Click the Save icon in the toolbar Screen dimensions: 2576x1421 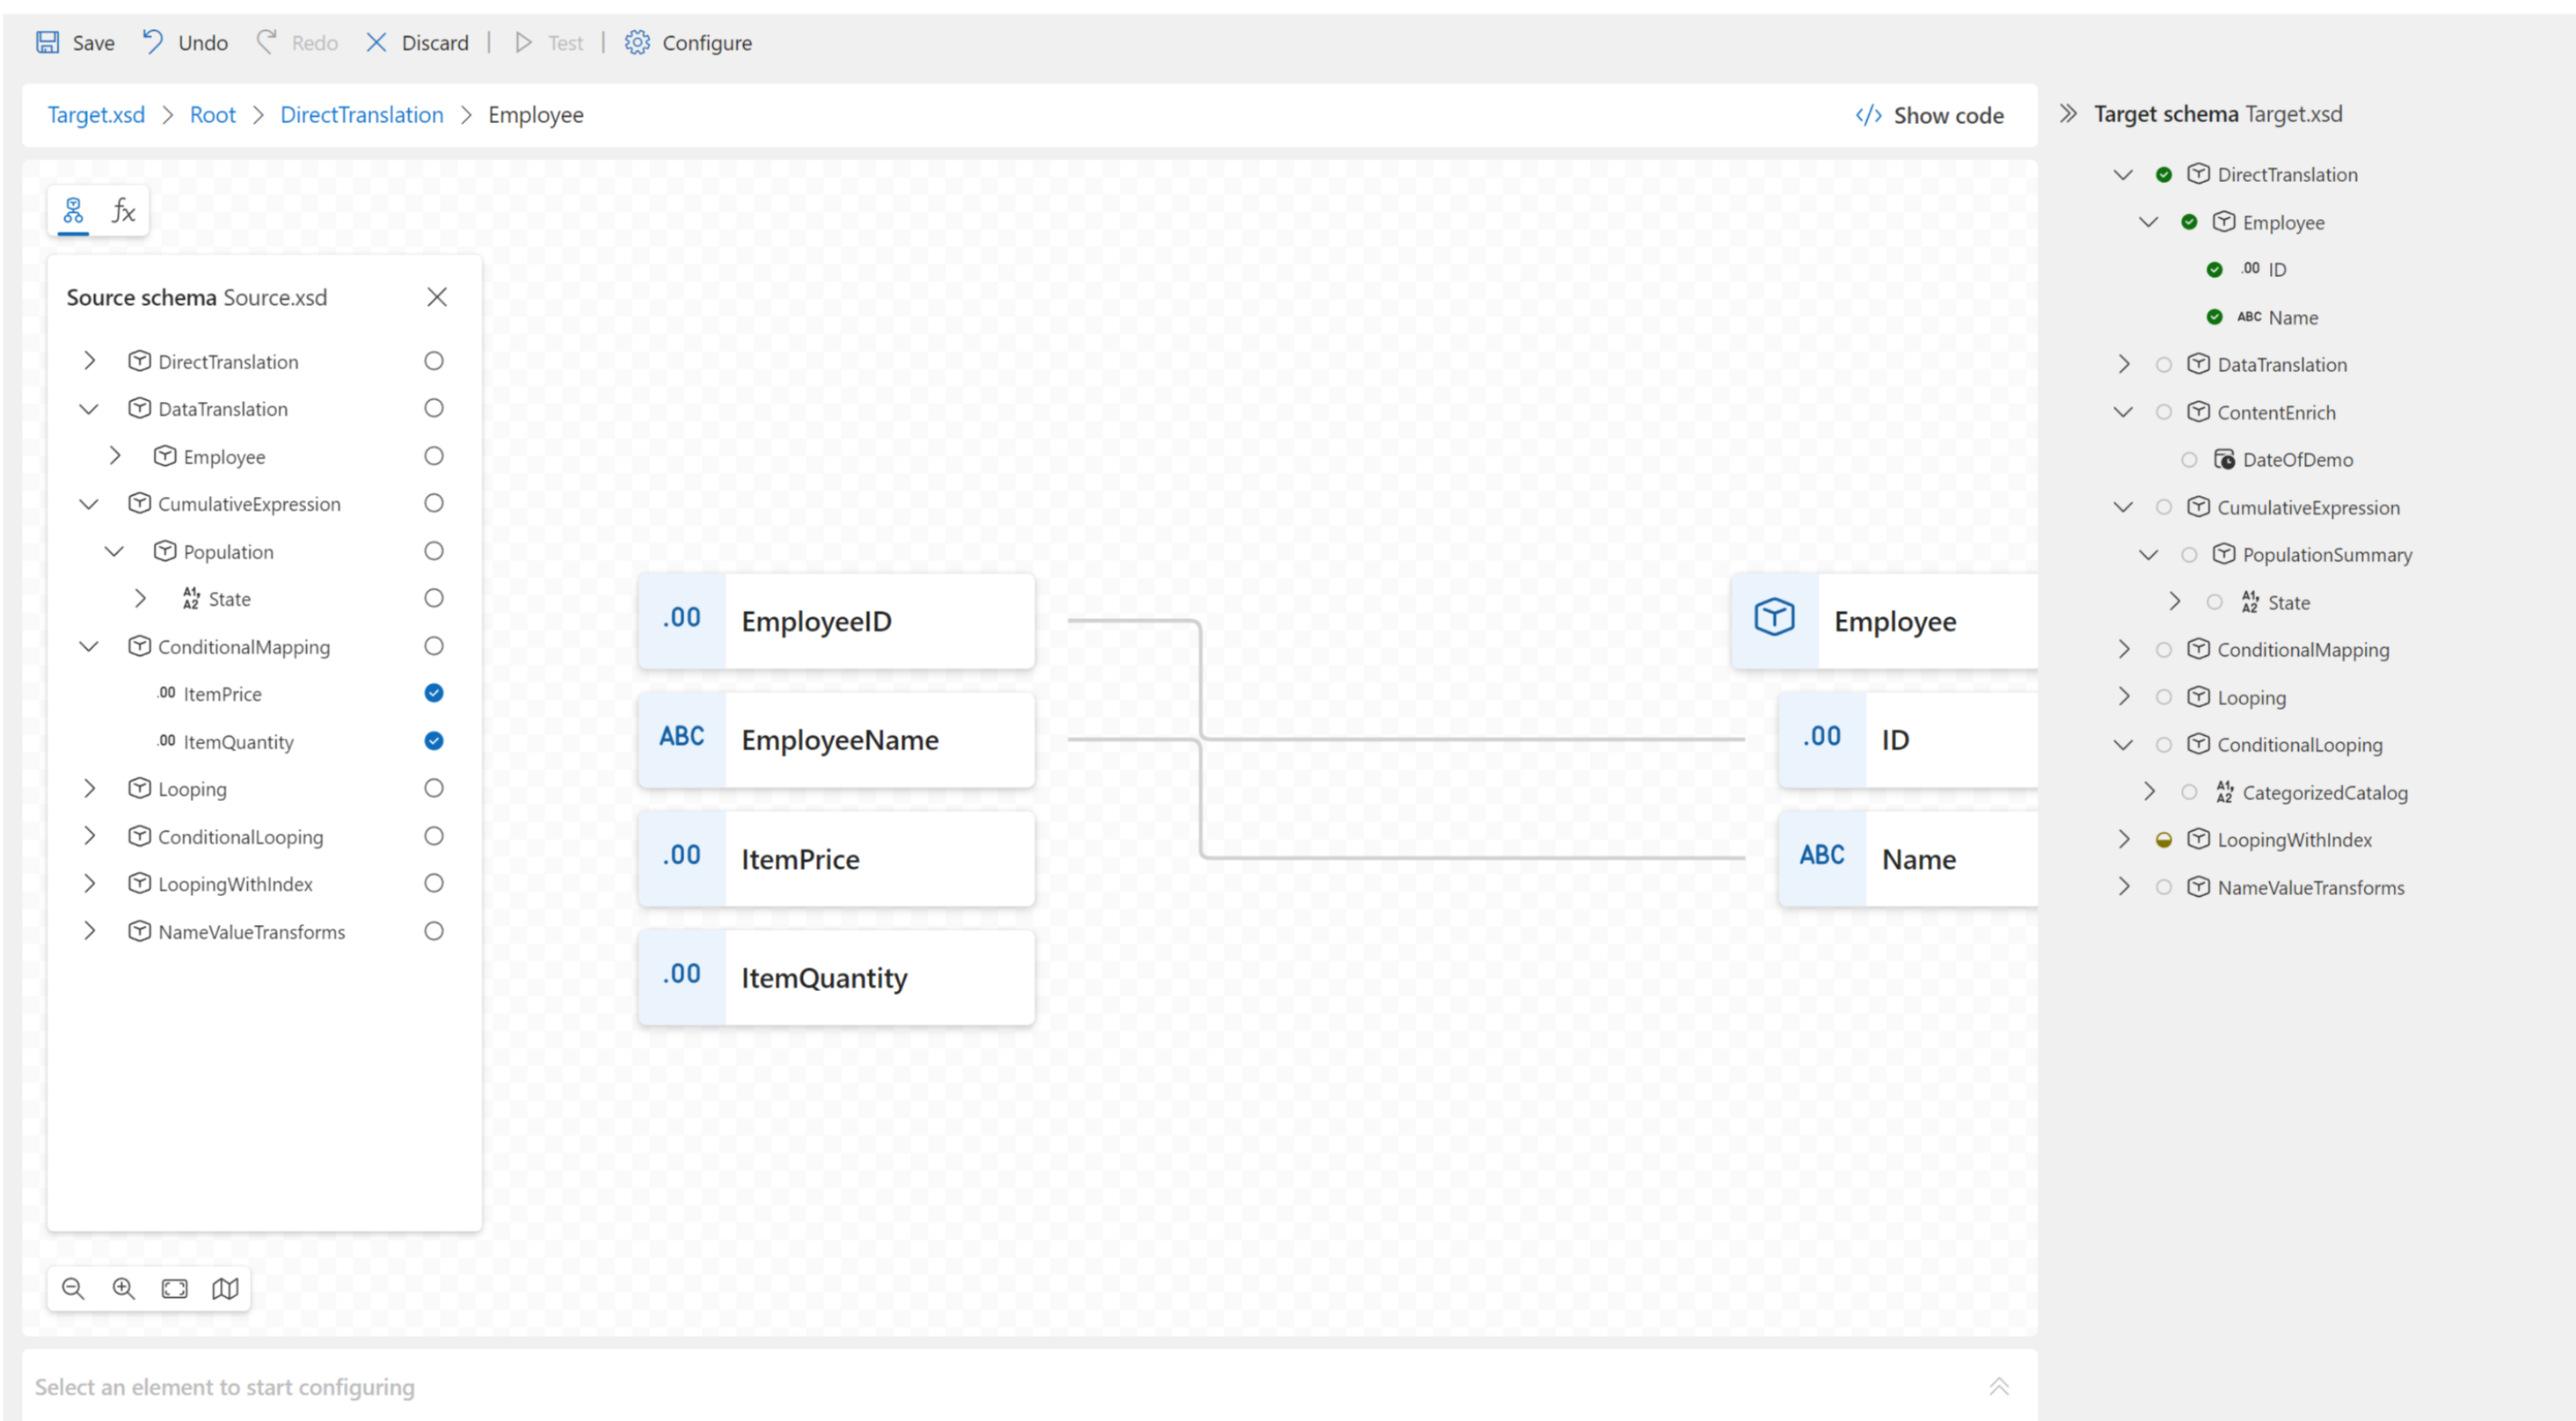pyautogui.click(x=47, y=42)
